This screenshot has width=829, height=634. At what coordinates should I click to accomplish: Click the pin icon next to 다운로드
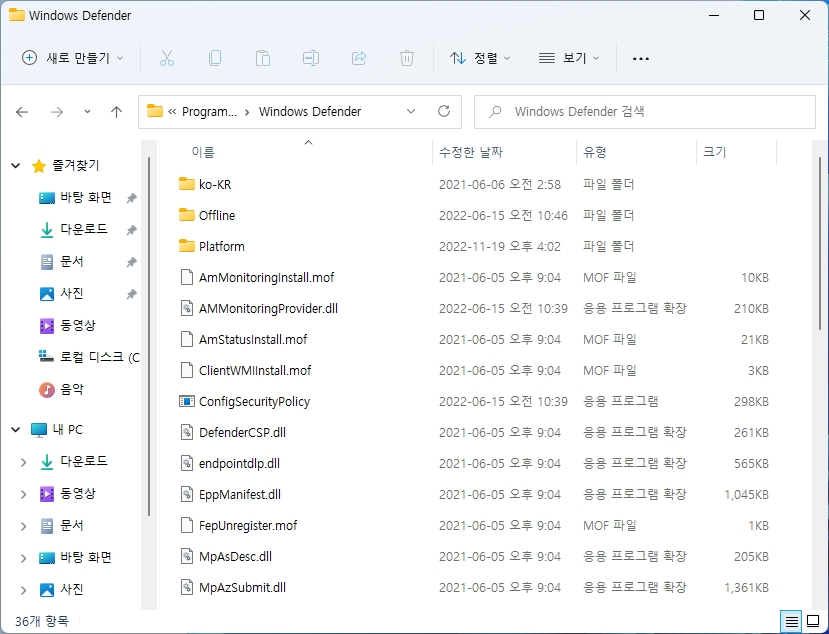(132, 230)
